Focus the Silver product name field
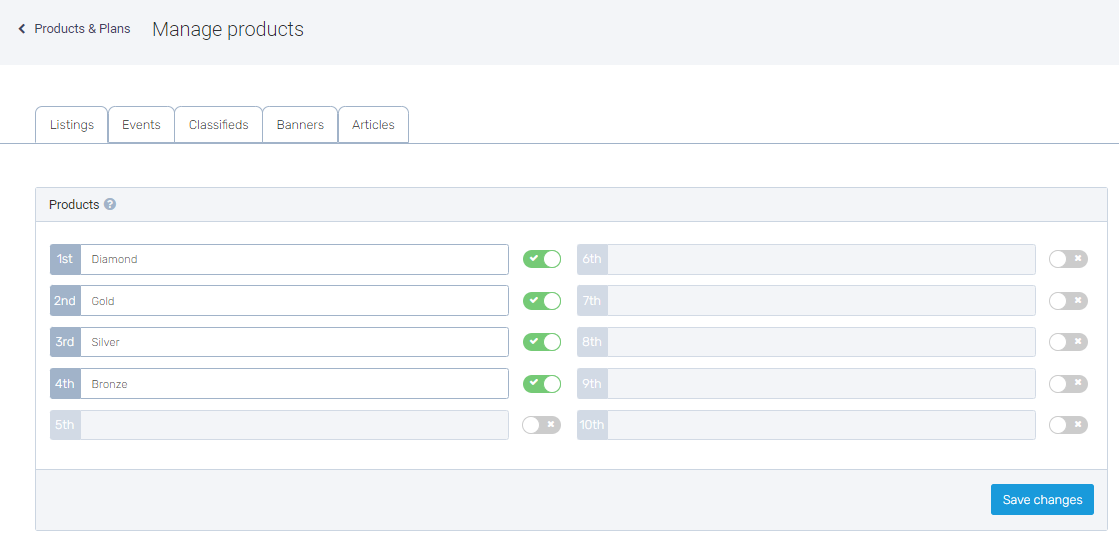Viewport: 1119px width, 541px height. click(294, 342)
